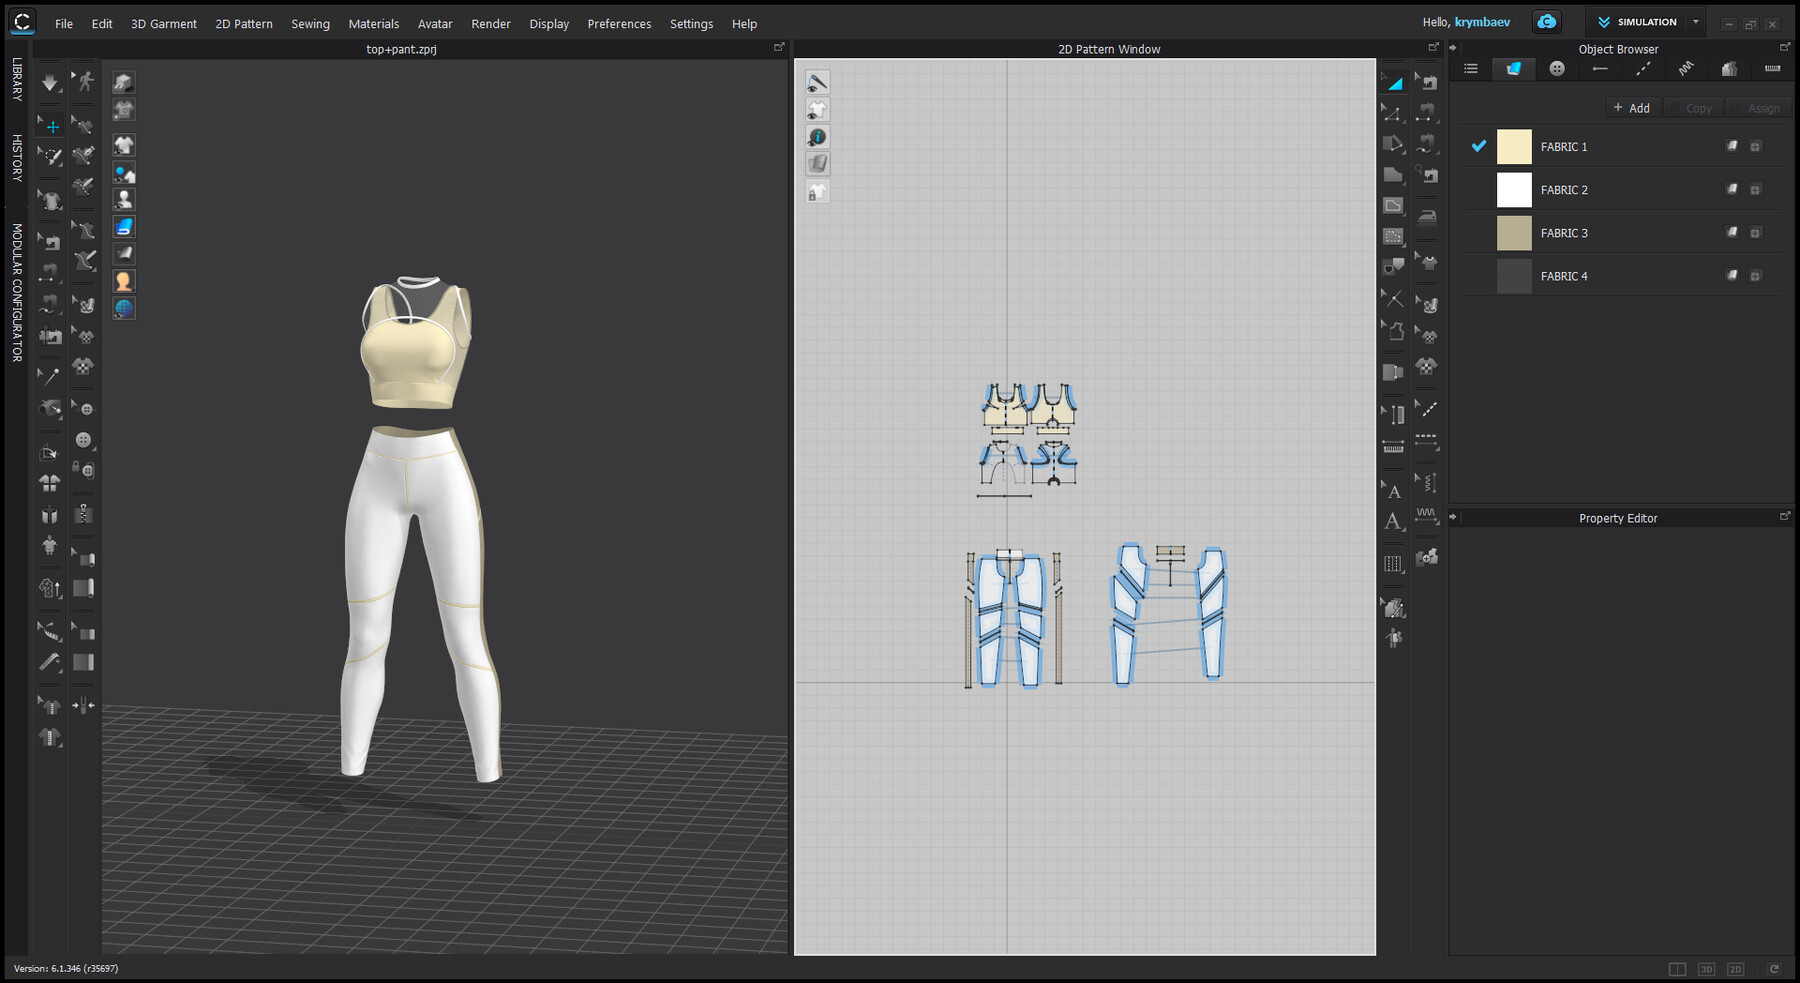The height and width of the screenshot is (983, 1800).
Task: Click the Assign fabric button
Action: point(1757,108)
